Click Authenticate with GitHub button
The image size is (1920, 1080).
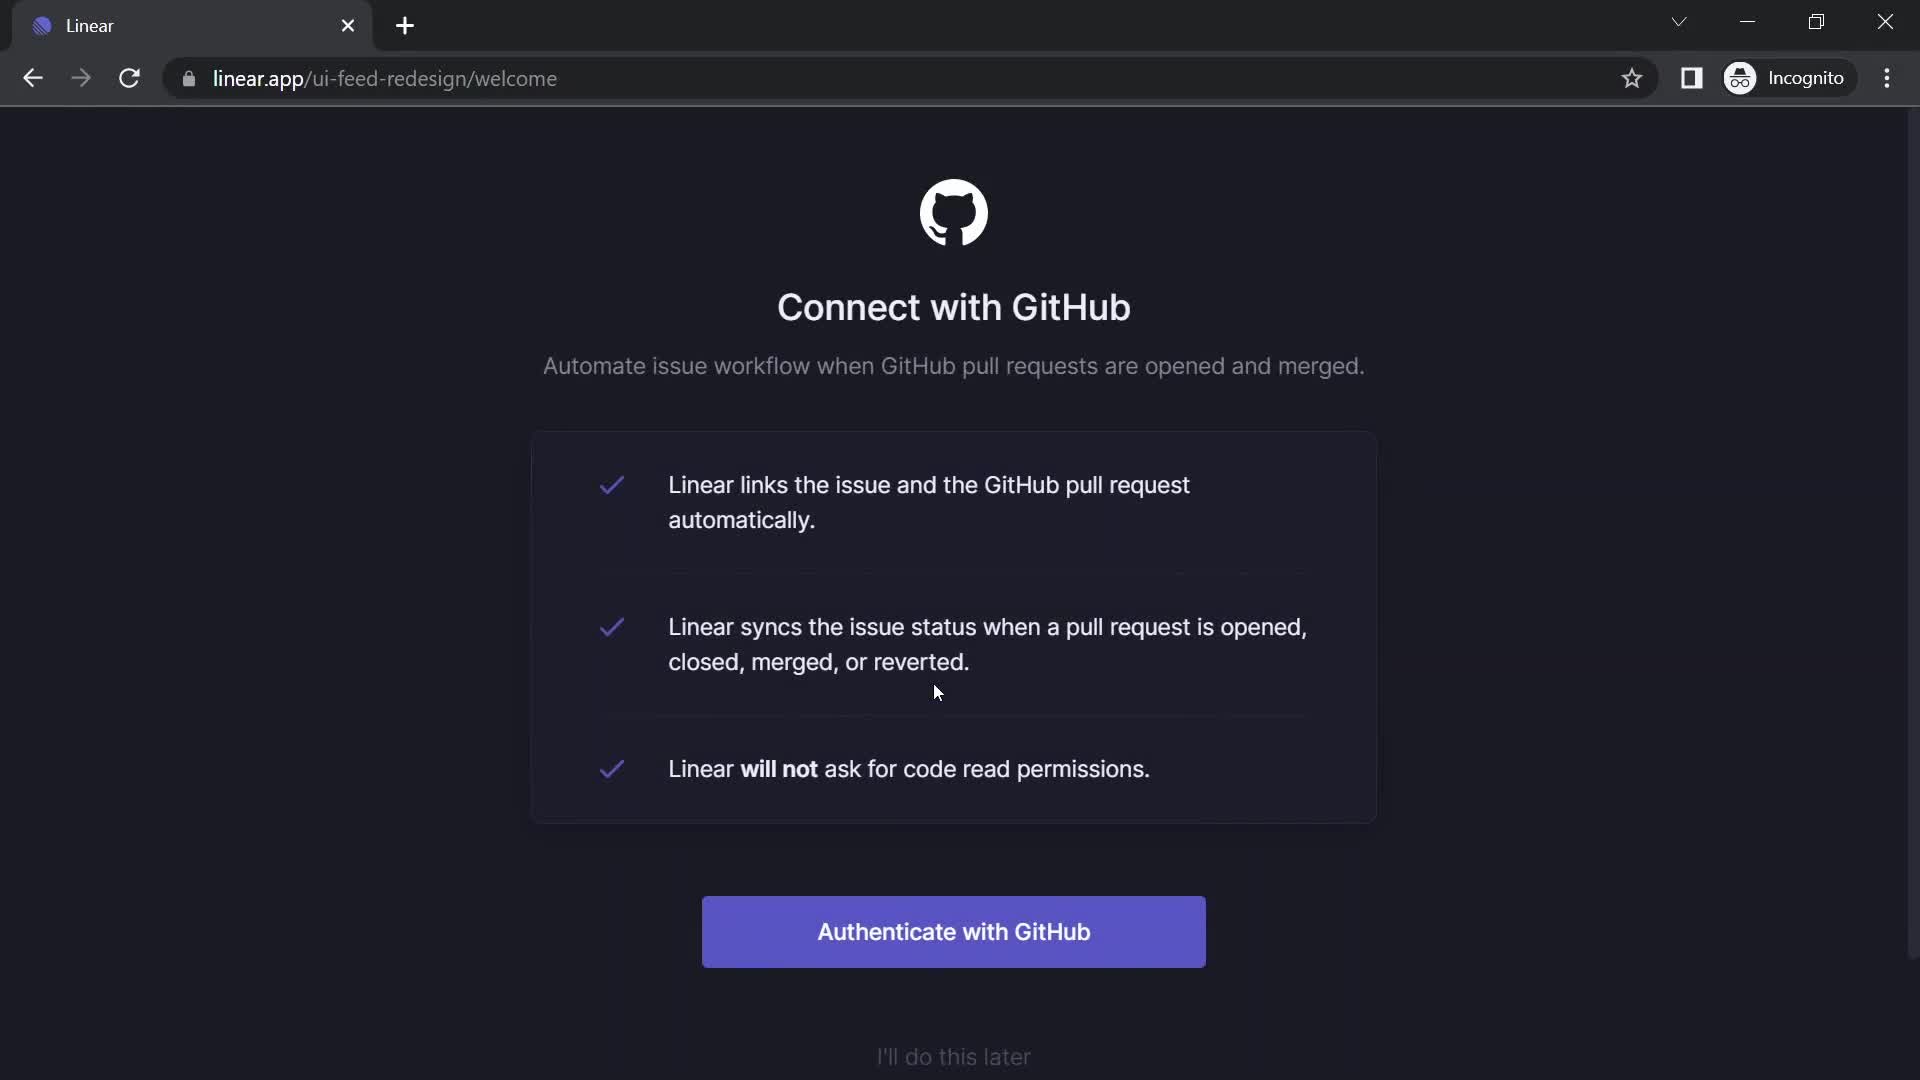(953, 931)
